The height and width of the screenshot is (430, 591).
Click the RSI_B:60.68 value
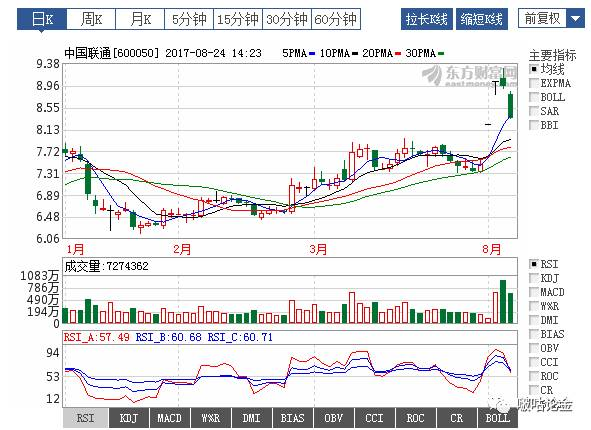pyautogui.click(x=168, y=337)
